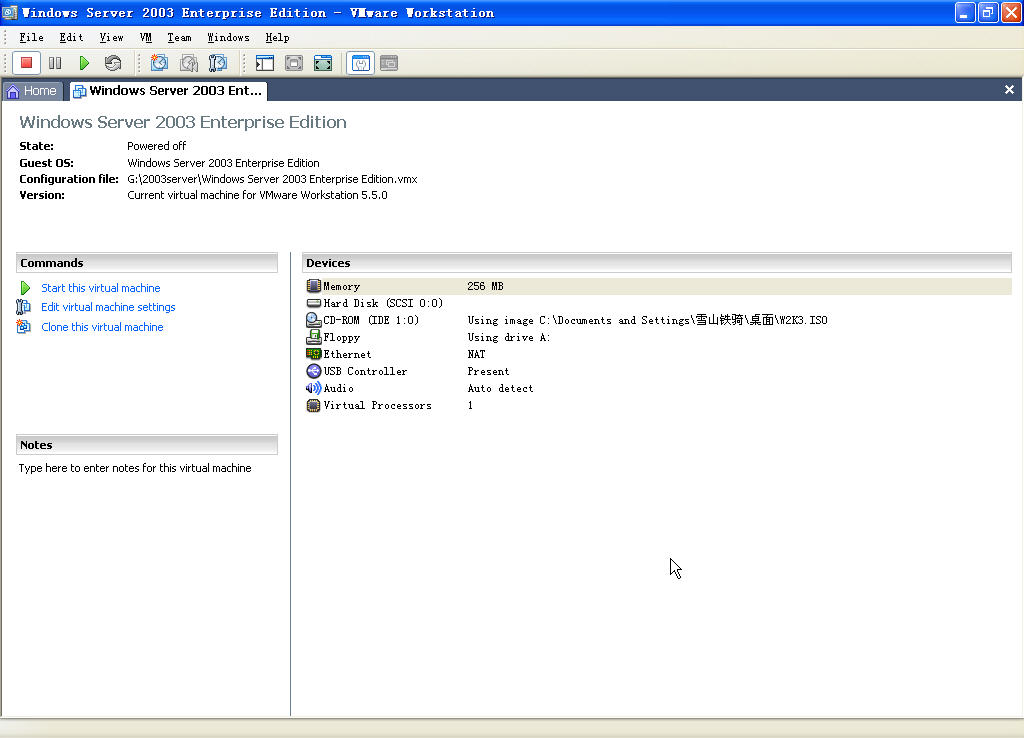This screenshot has height=738, width=1024.
Task: Take a snapshot using the toolbar icon
Action: coord(159,63)
